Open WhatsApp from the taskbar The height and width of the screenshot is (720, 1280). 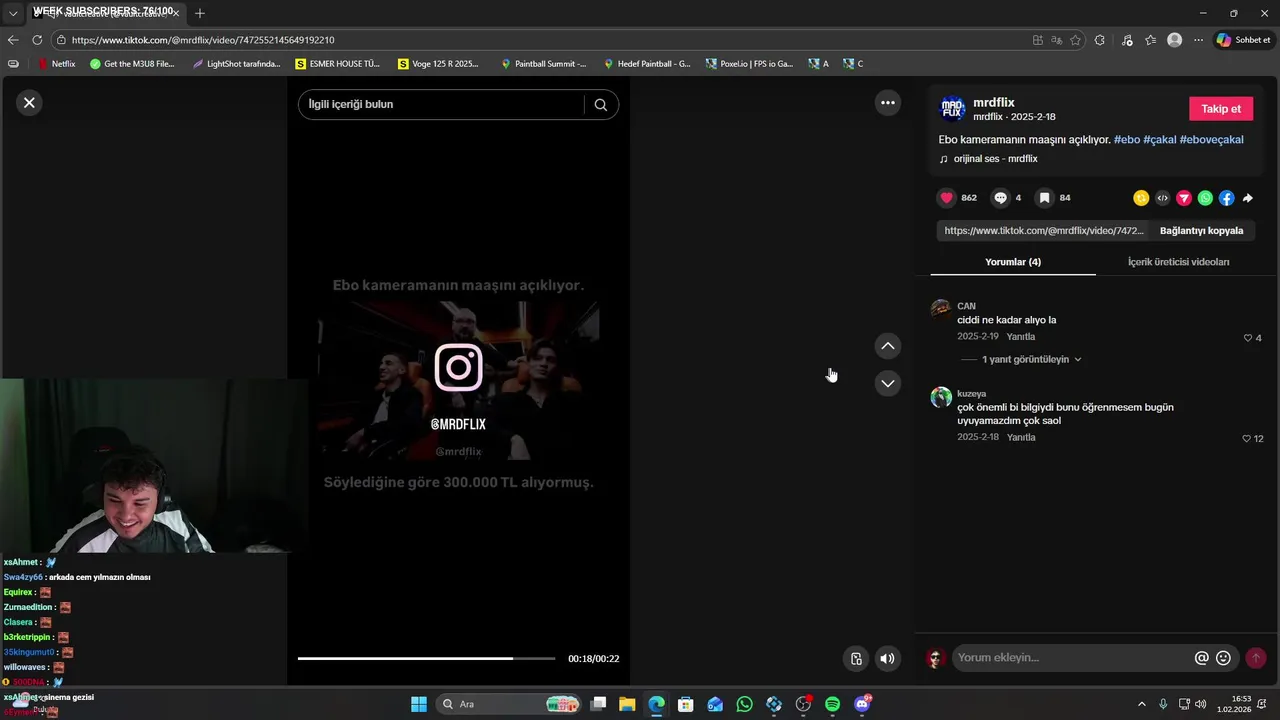click(x=744, y=704)
